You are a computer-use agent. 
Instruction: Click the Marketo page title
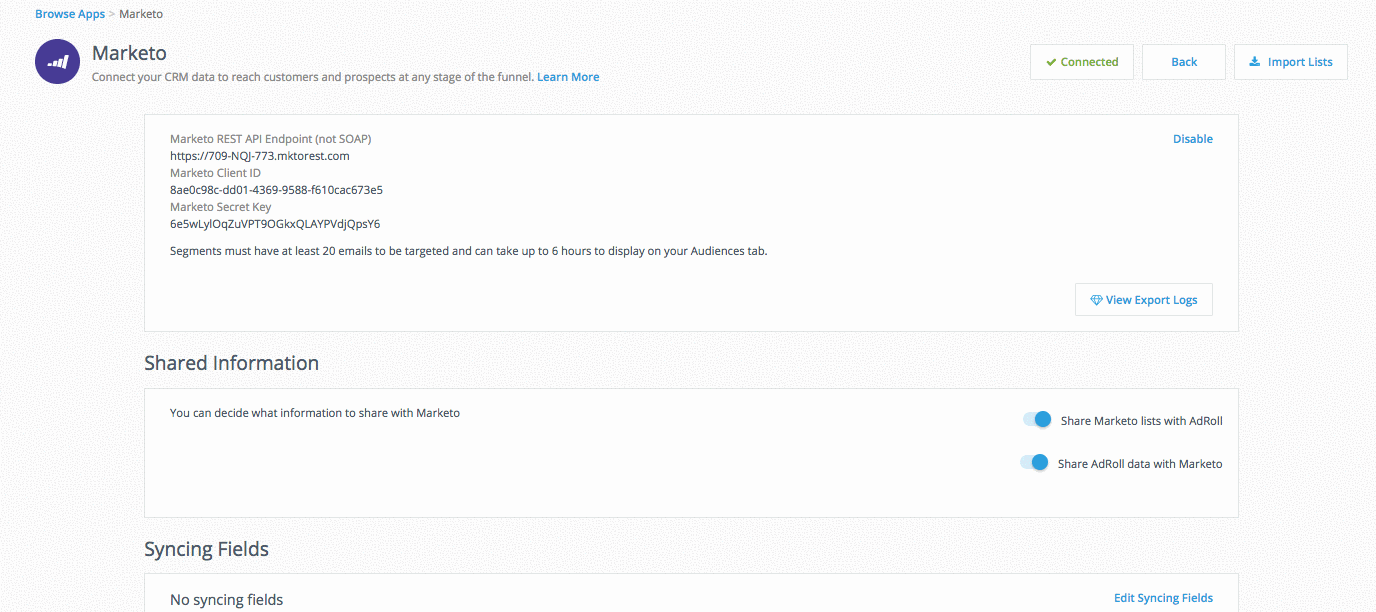coord(128,53)
